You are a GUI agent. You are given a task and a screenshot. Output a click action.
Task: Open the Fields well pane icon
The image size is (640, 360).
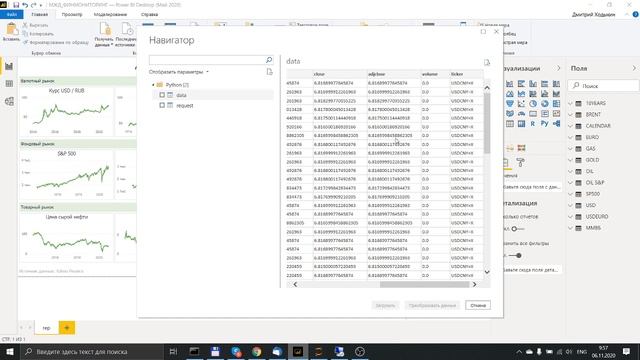coord(506,162)
